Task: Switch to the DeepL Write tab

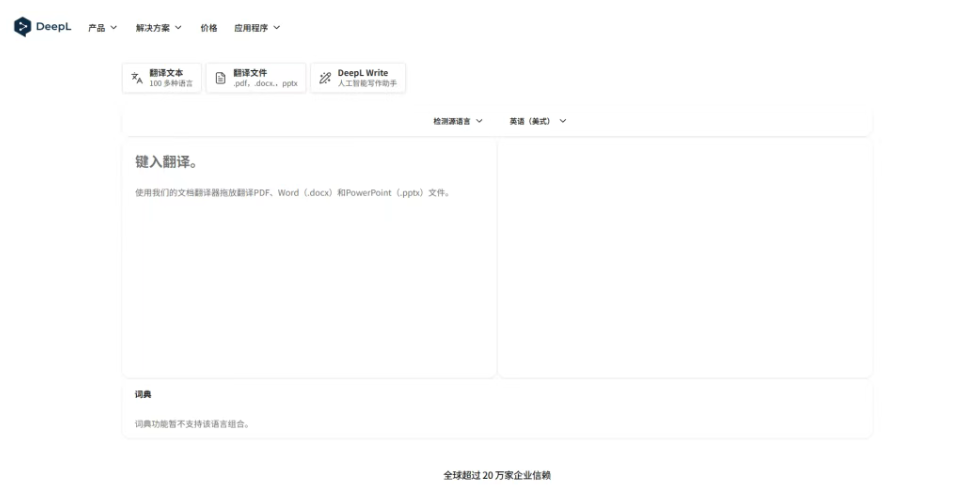Action: coord(358,78)
